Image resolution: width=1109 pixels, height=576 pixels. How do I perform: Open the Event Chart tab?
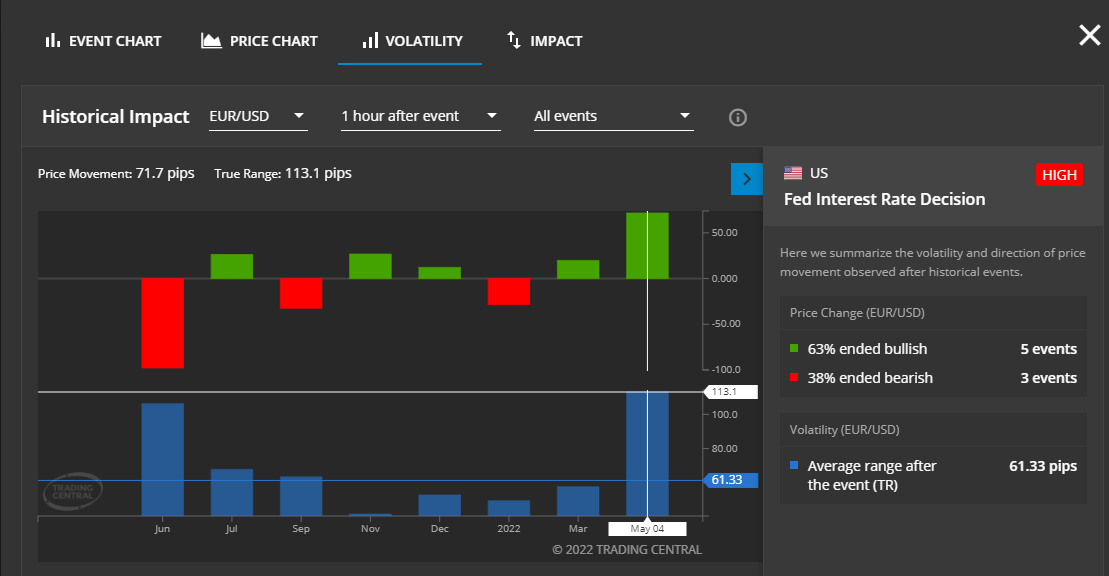coord(103,41)
